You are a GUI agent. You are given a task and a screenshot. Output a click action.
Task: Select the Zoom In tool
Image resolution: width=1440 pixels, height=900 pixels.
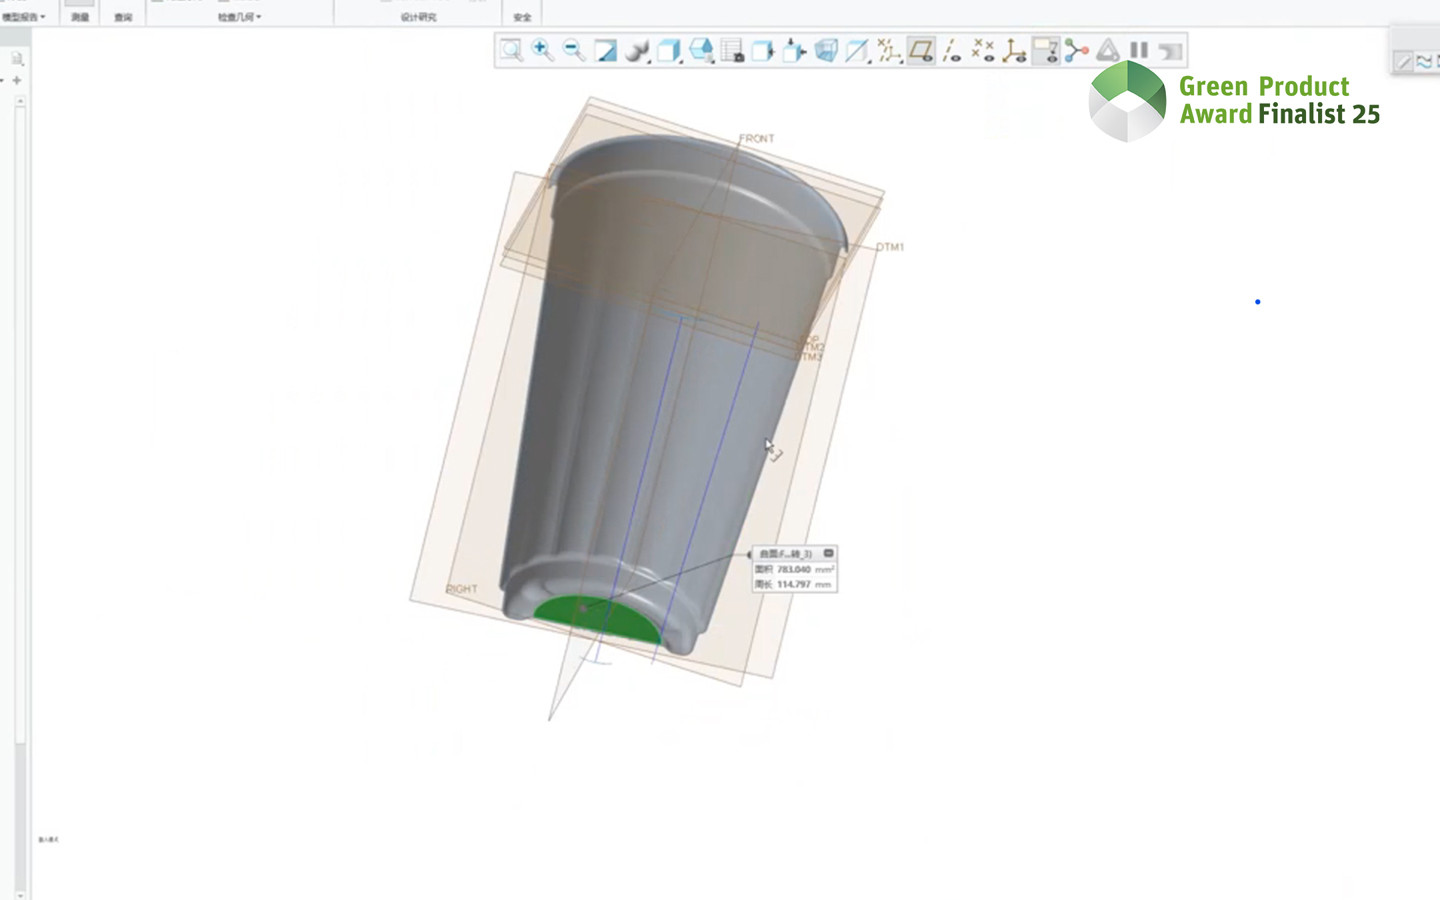tap(542, 50)
